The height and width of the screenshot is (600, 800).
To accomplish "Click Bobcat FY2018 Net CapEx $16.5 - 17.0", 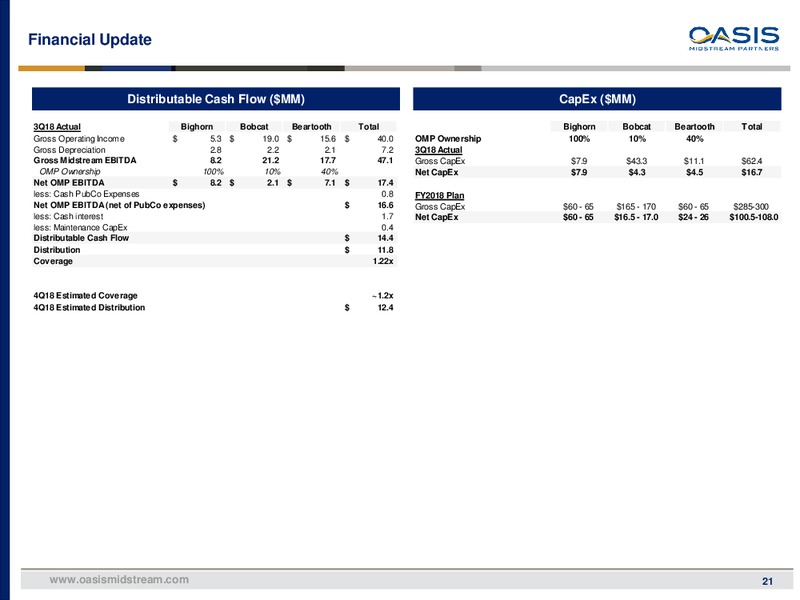I will 636,217.
